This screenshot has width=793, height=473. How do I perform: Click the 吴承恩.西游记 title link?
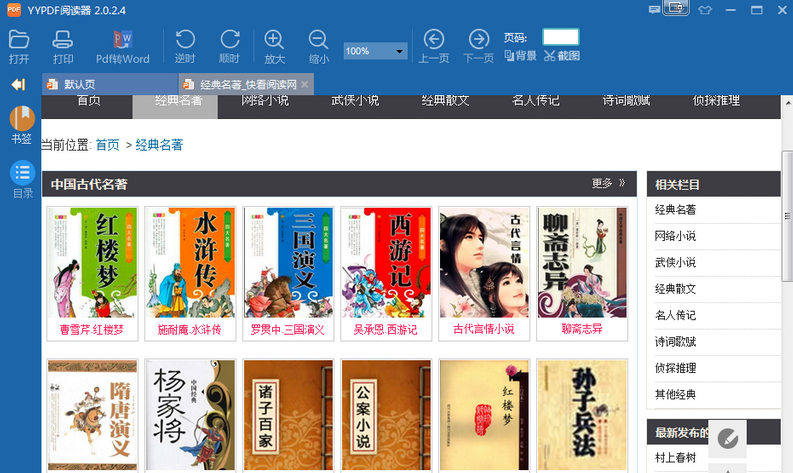click(385, 330)
